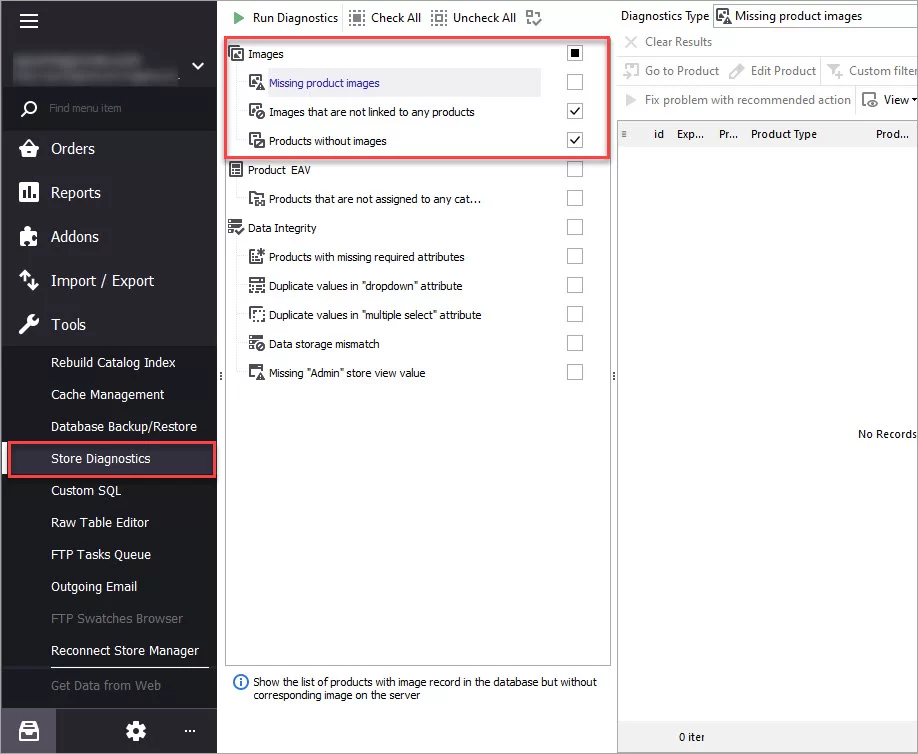Open Database Backup/Restore
This screenshot has width=918, height=754.
click(x=124, y=427)
